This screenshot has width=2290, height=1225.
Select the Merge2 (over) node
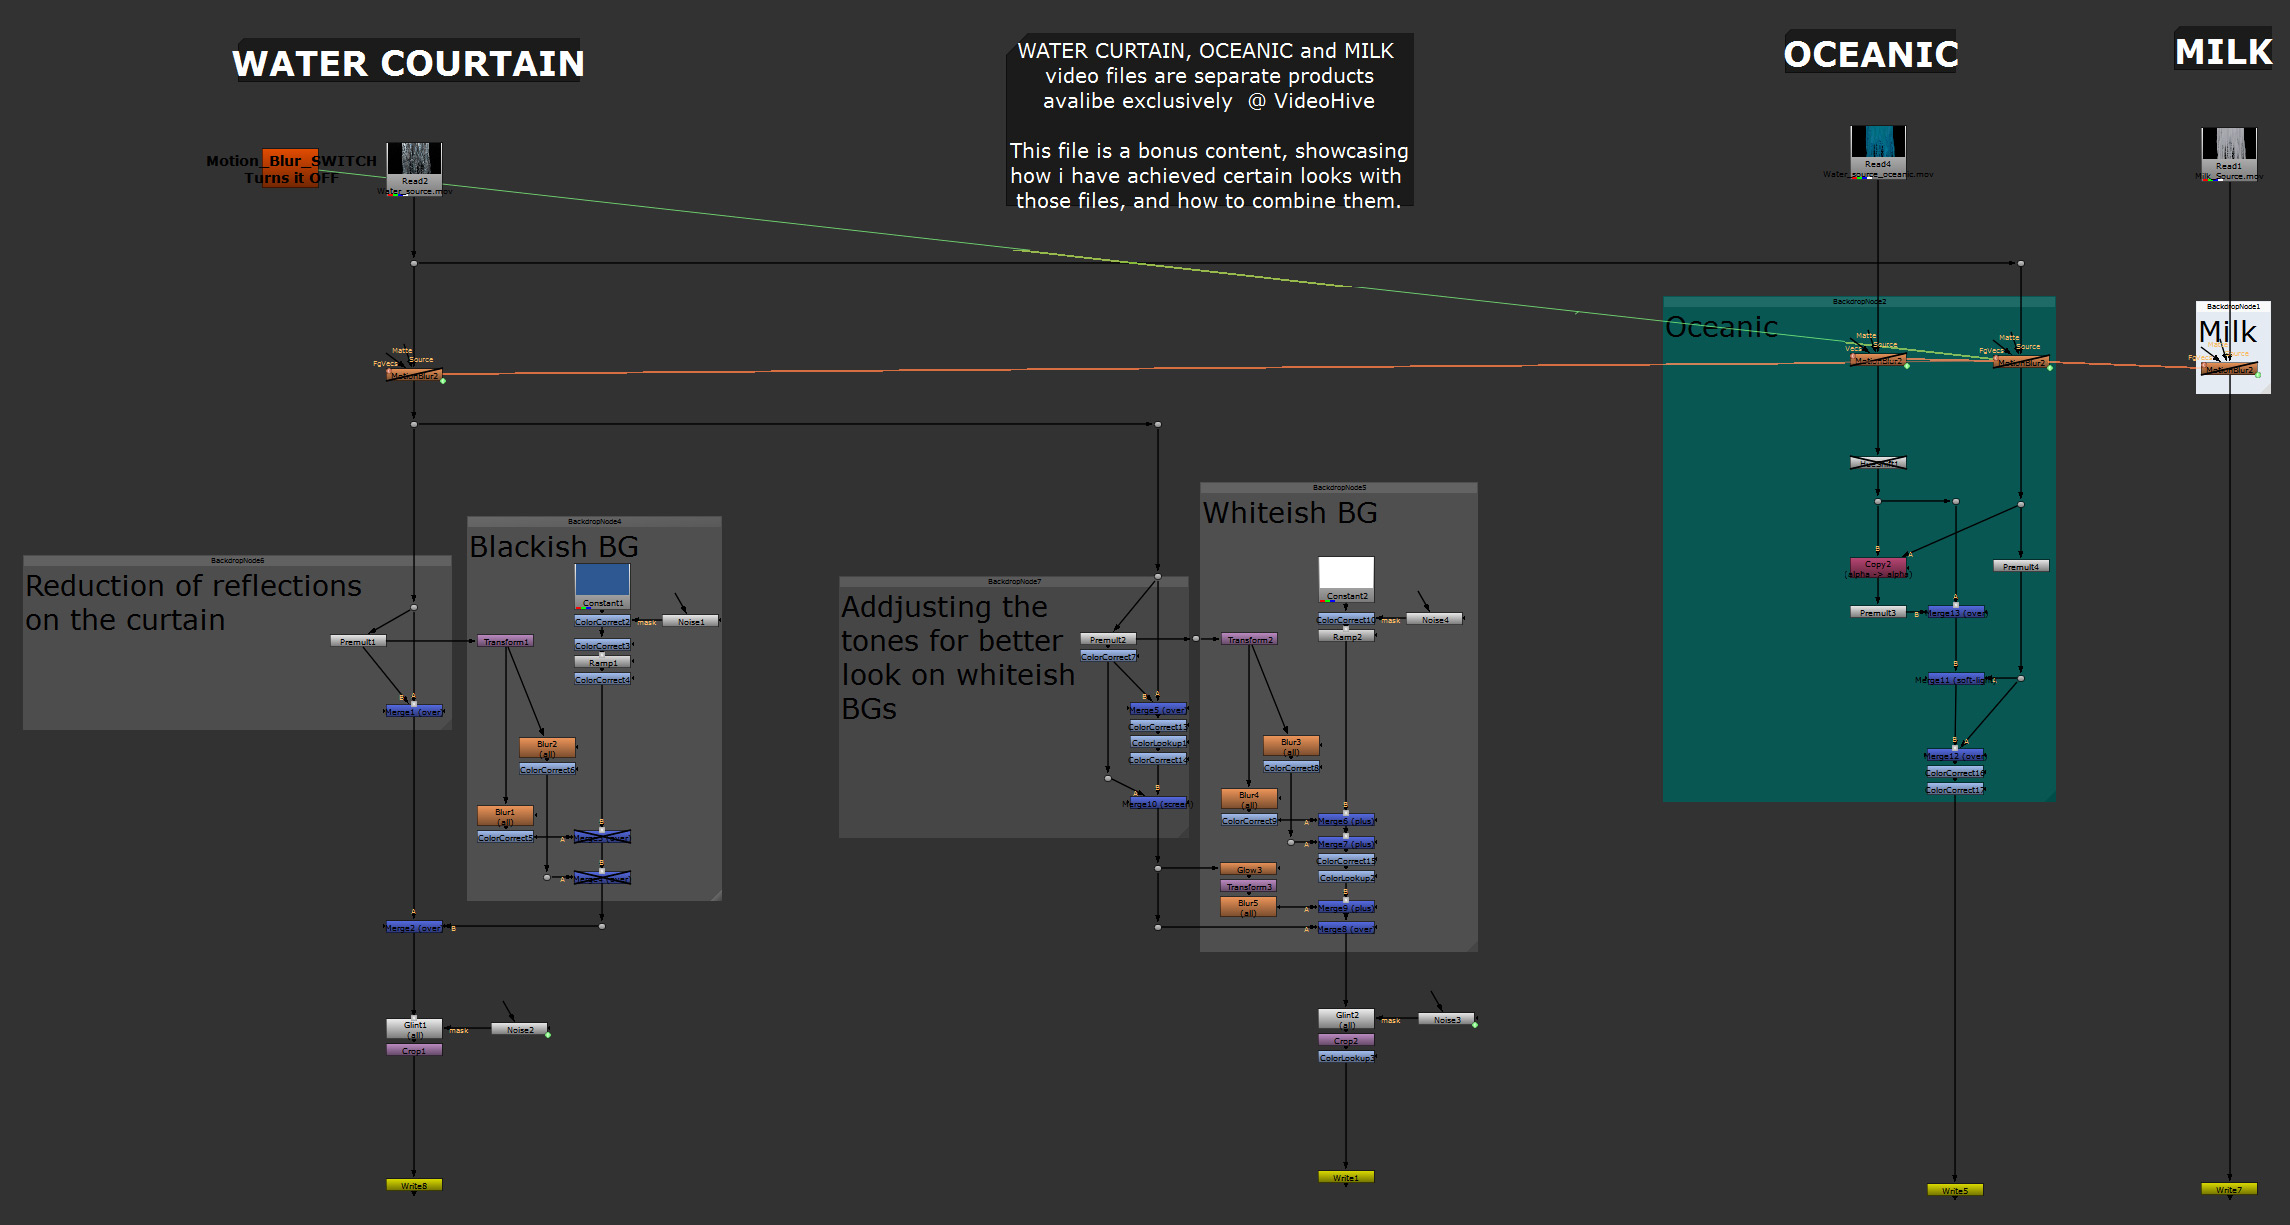click(414, 928)
